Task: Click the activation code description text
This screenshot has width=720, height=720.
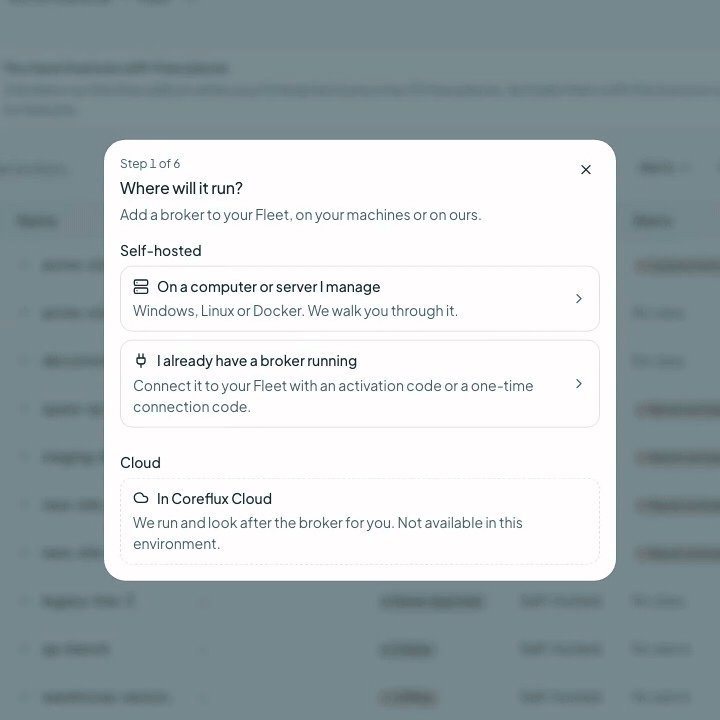Action: click(x=333, y=396)
